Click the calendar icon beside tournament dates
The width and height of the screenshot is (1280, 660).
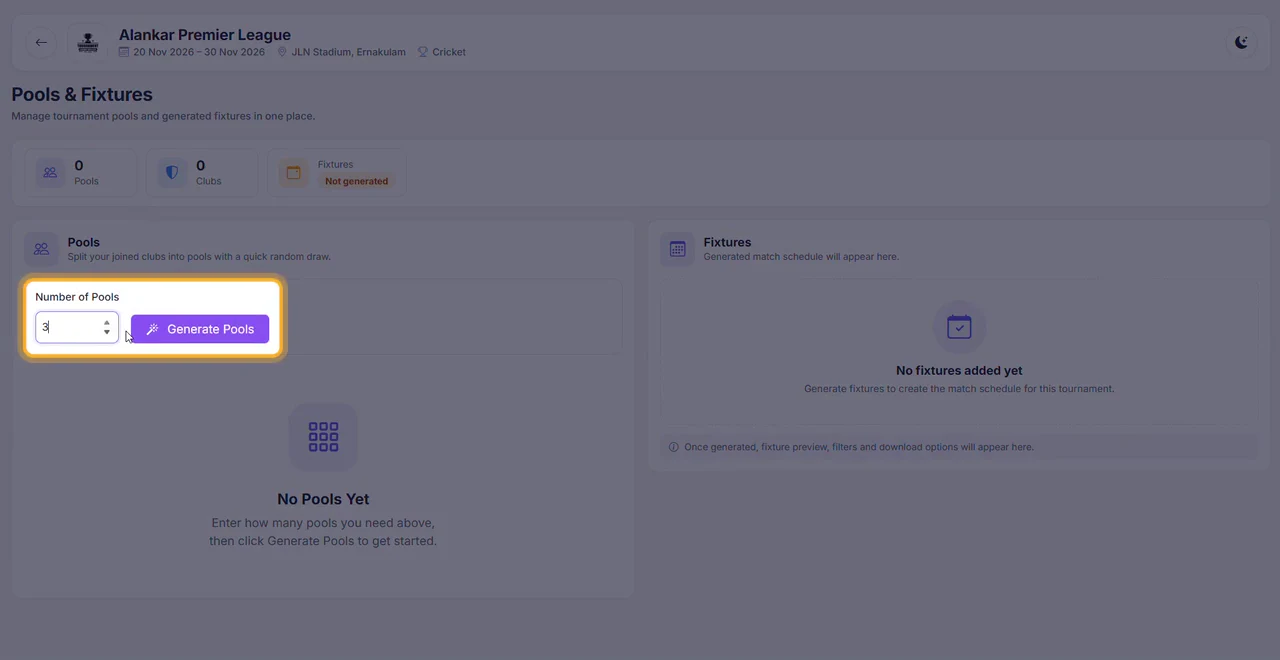(125, 52)
